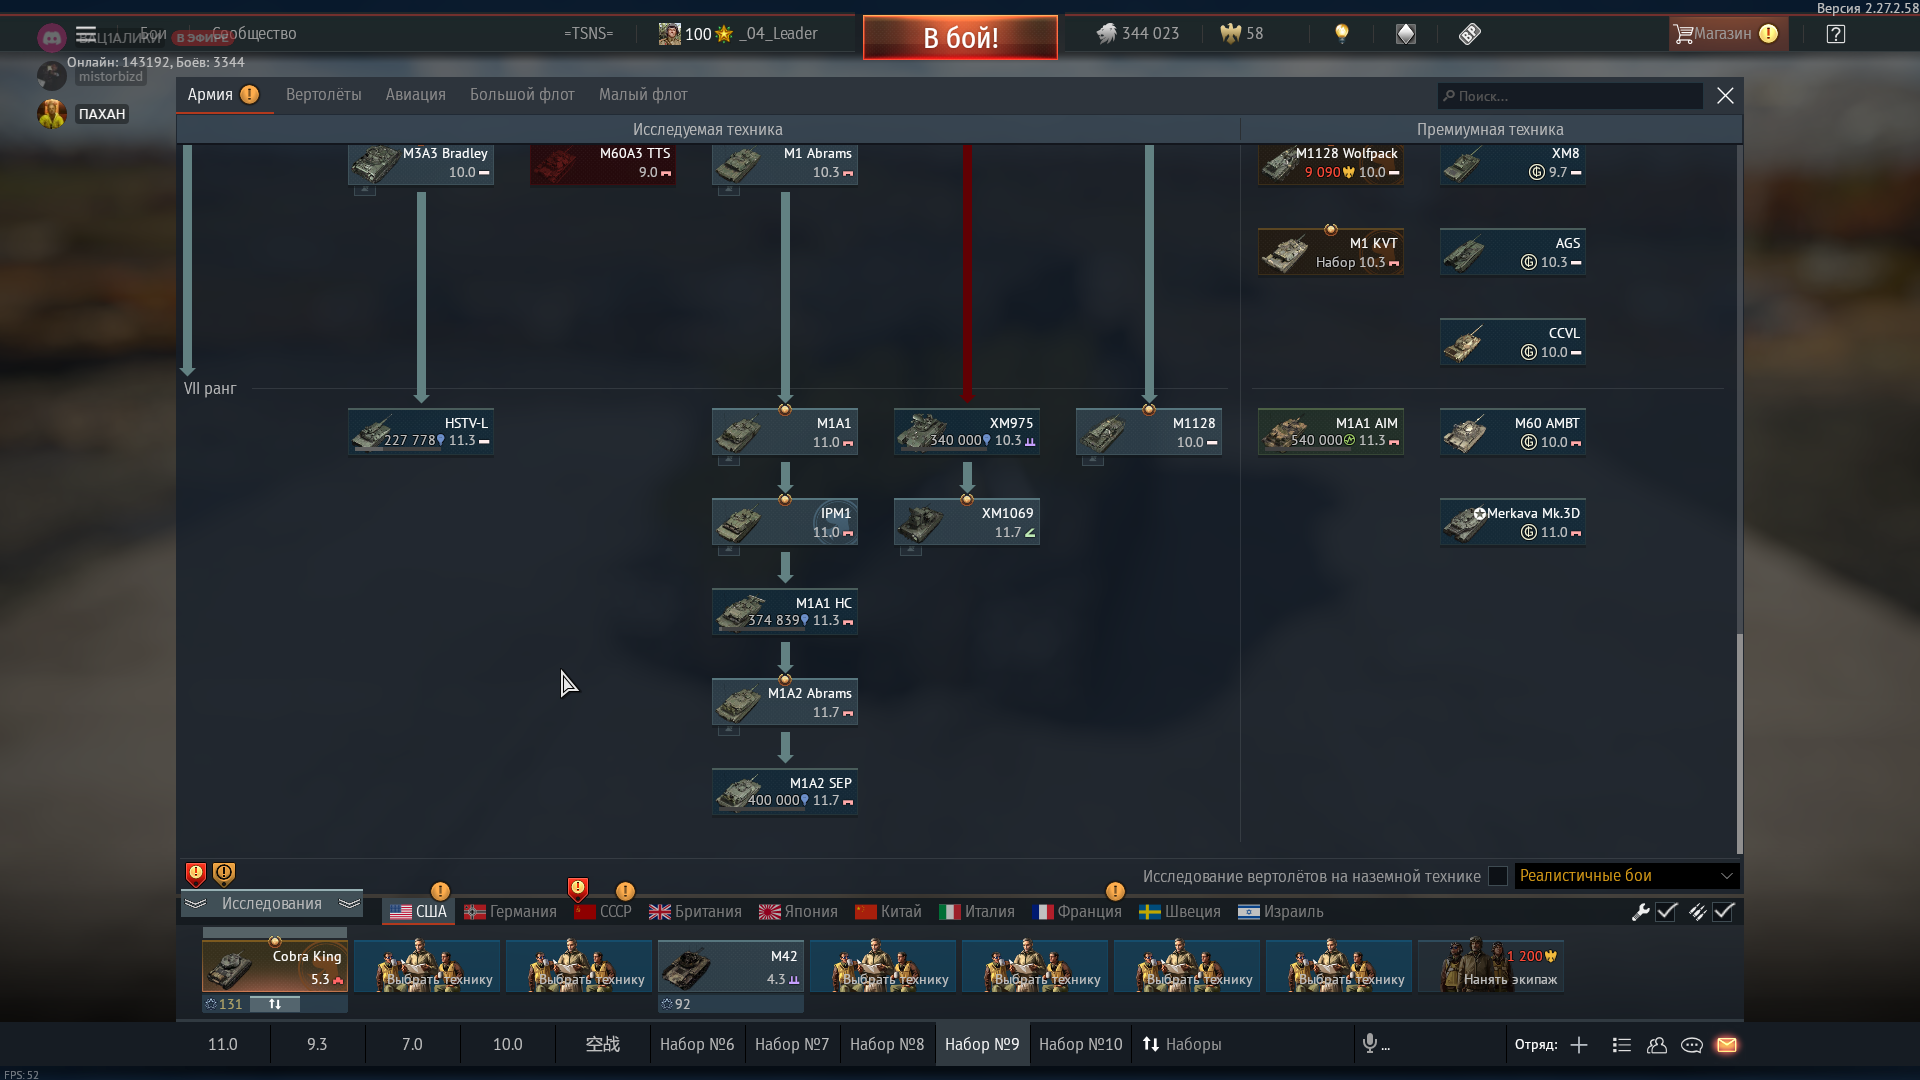This screenshot has width=1920, height=1080.
Task: Select the СССР nation tab
Action: (603, 911)
